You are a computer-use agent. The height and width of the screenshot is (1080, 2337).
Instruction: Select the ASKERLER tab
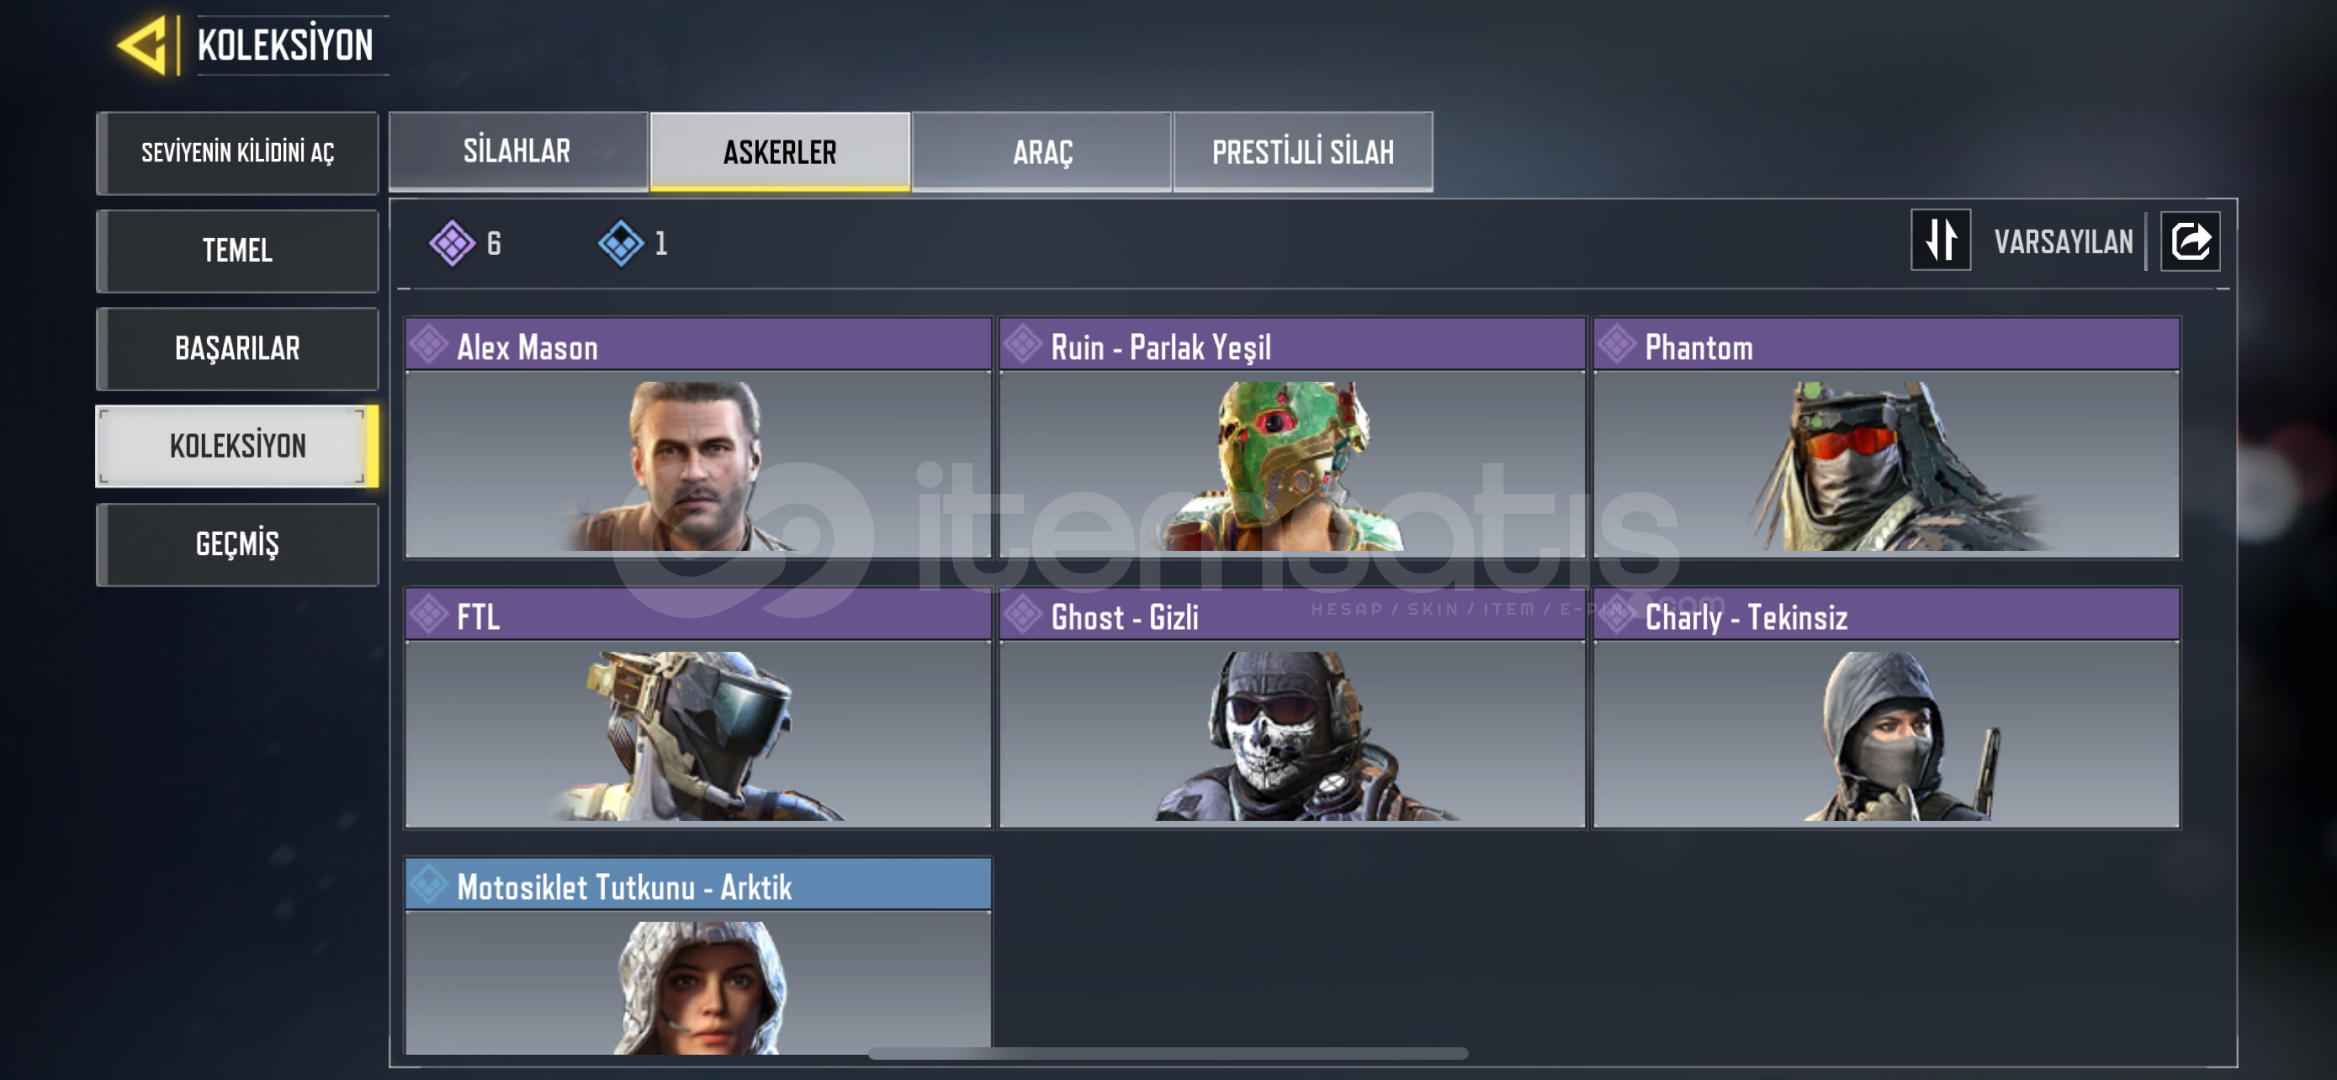(780, 151)
